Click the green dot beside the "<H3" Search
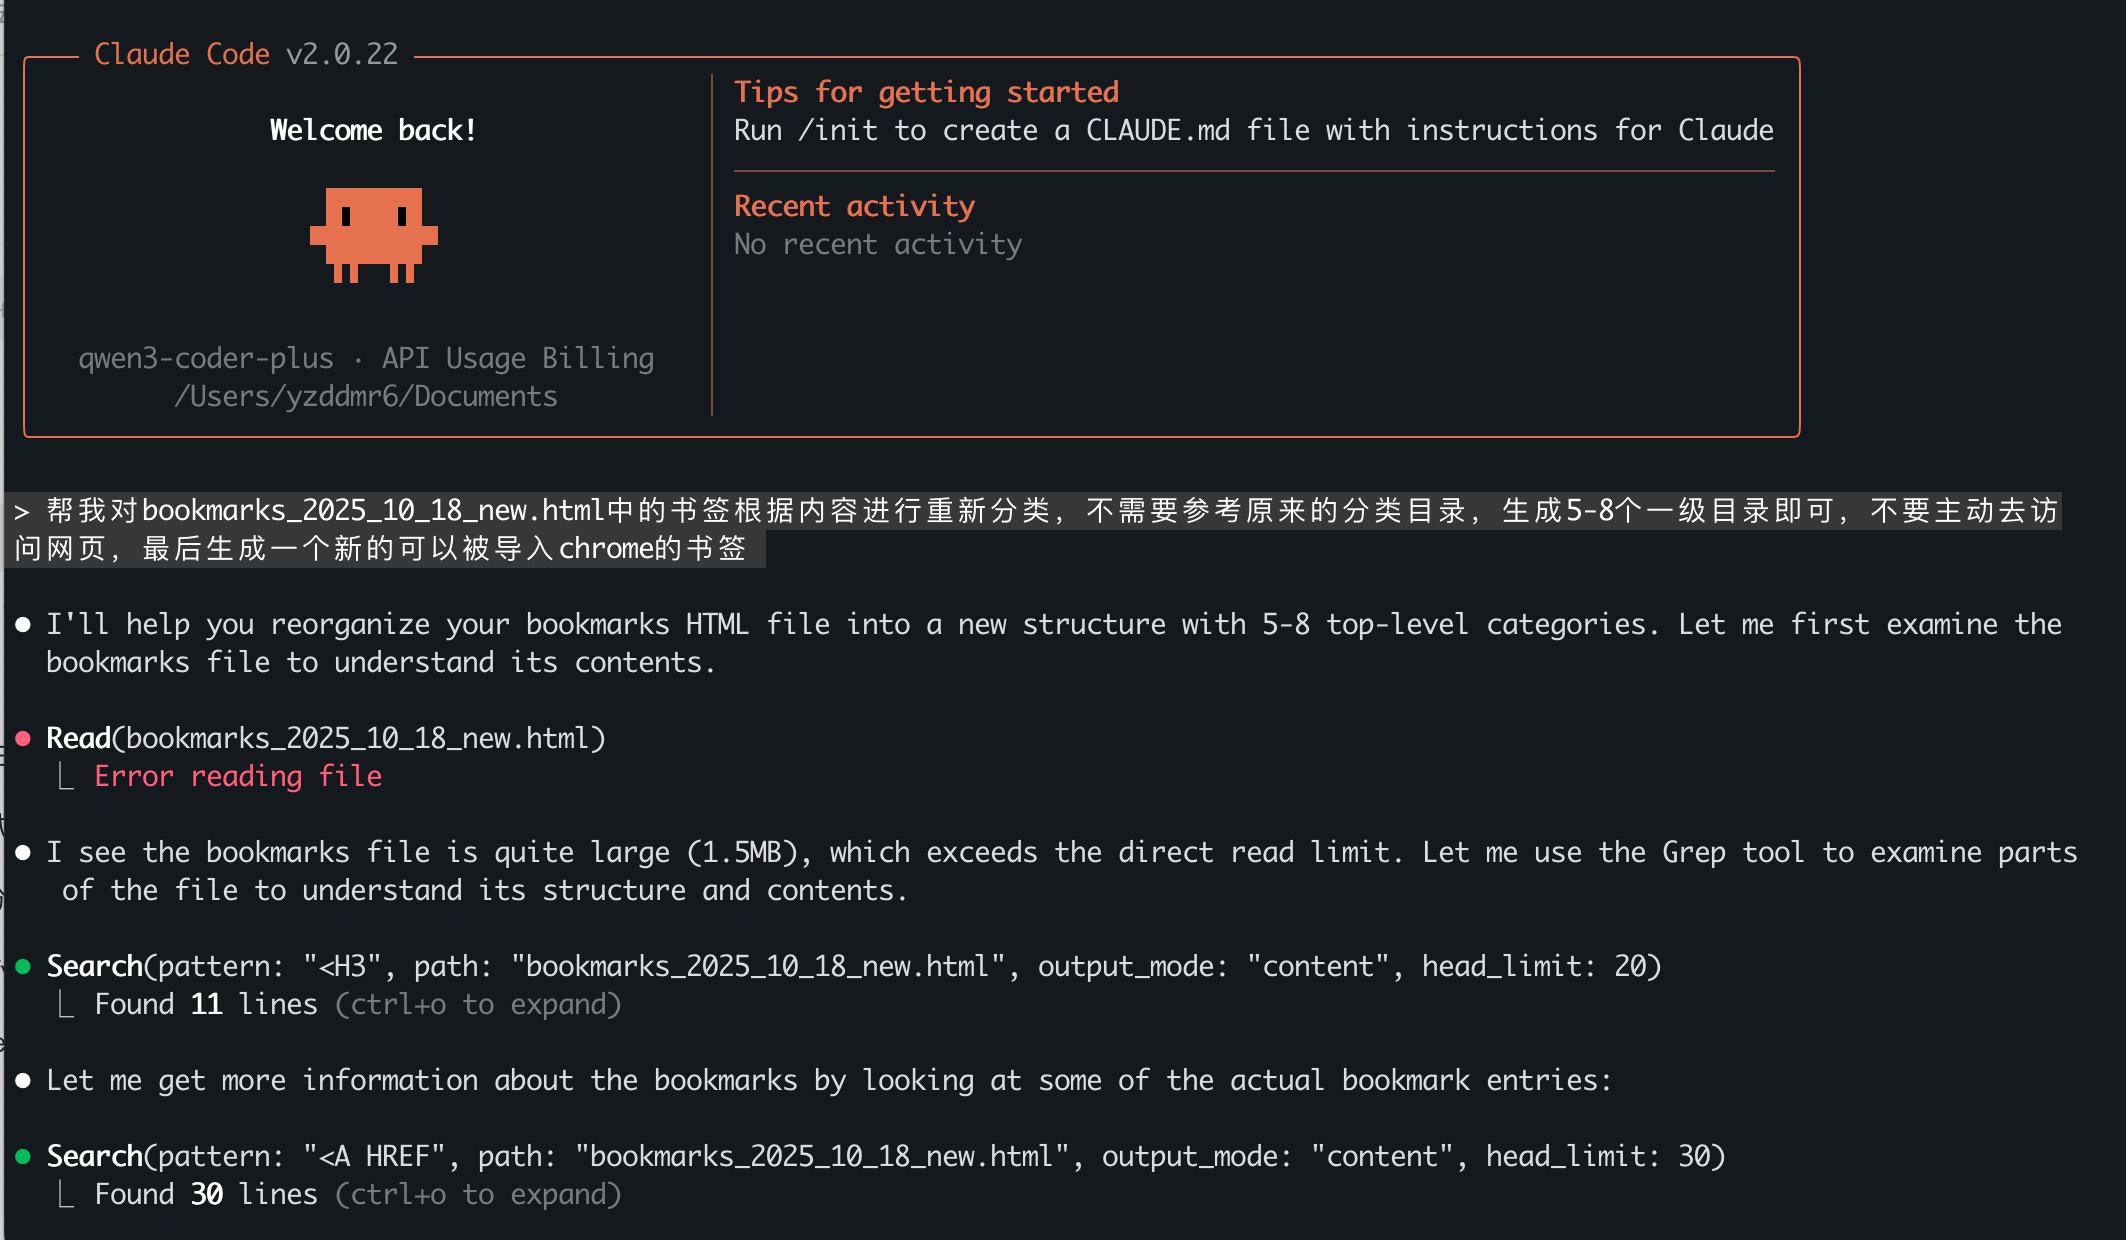The width and height of the screenshot is (2126, 1240). point(24,967)
